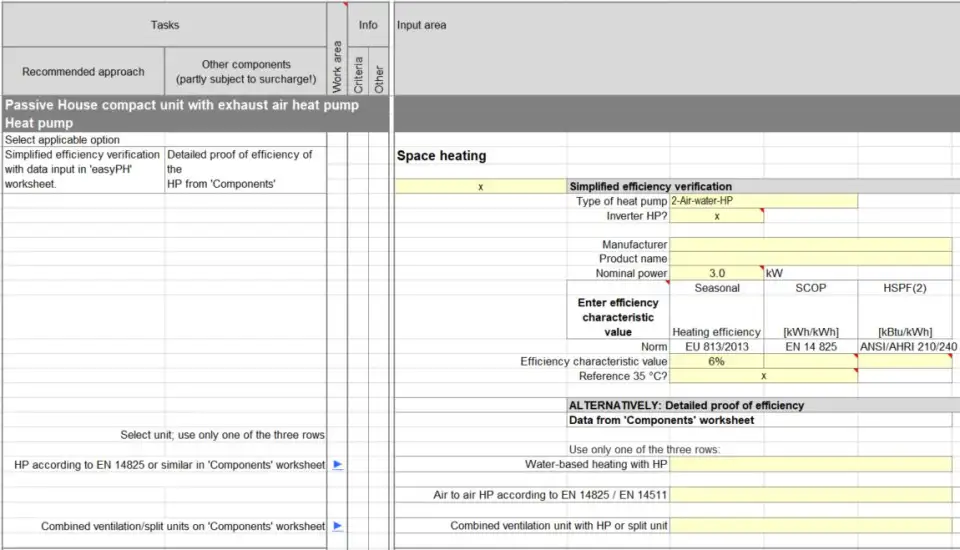The width and height of the screenshot is (960, 550).
Task: Select the Manufacturer input field
Action: (810, 244)
